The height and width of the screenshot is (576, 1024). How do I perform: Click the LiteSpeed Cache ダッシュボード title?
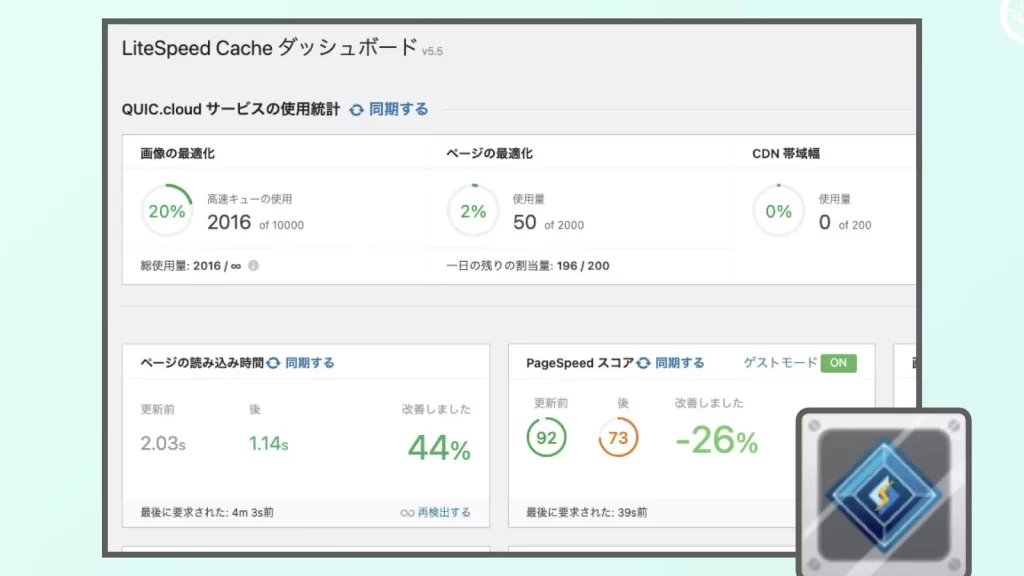coord(270,48)
